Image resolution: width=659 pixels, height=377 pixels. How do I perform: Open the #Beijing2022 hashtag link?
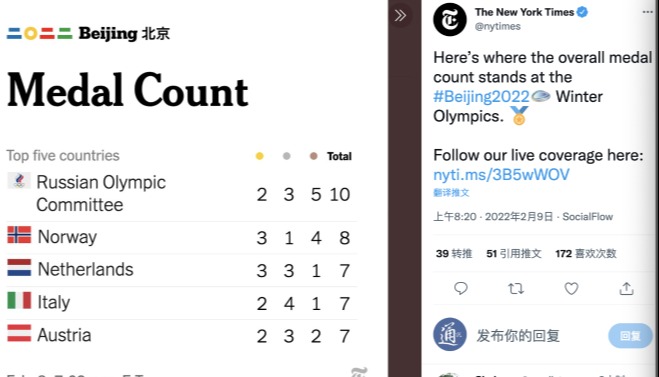click(x=481, y=97)
